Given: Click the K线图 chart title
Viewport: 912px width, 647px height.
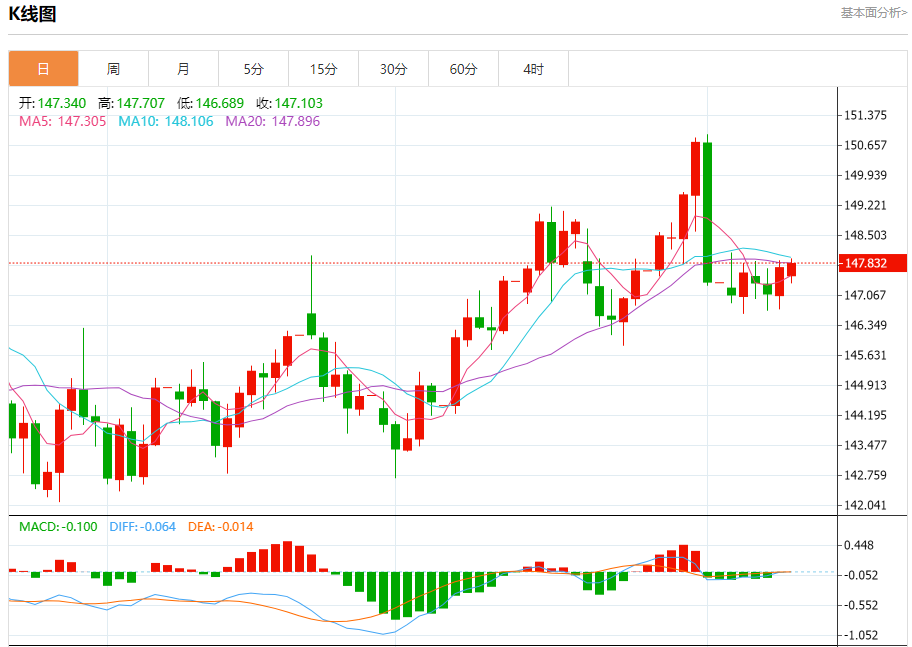Looking at the screenshot, I should (x=32, y=14).
